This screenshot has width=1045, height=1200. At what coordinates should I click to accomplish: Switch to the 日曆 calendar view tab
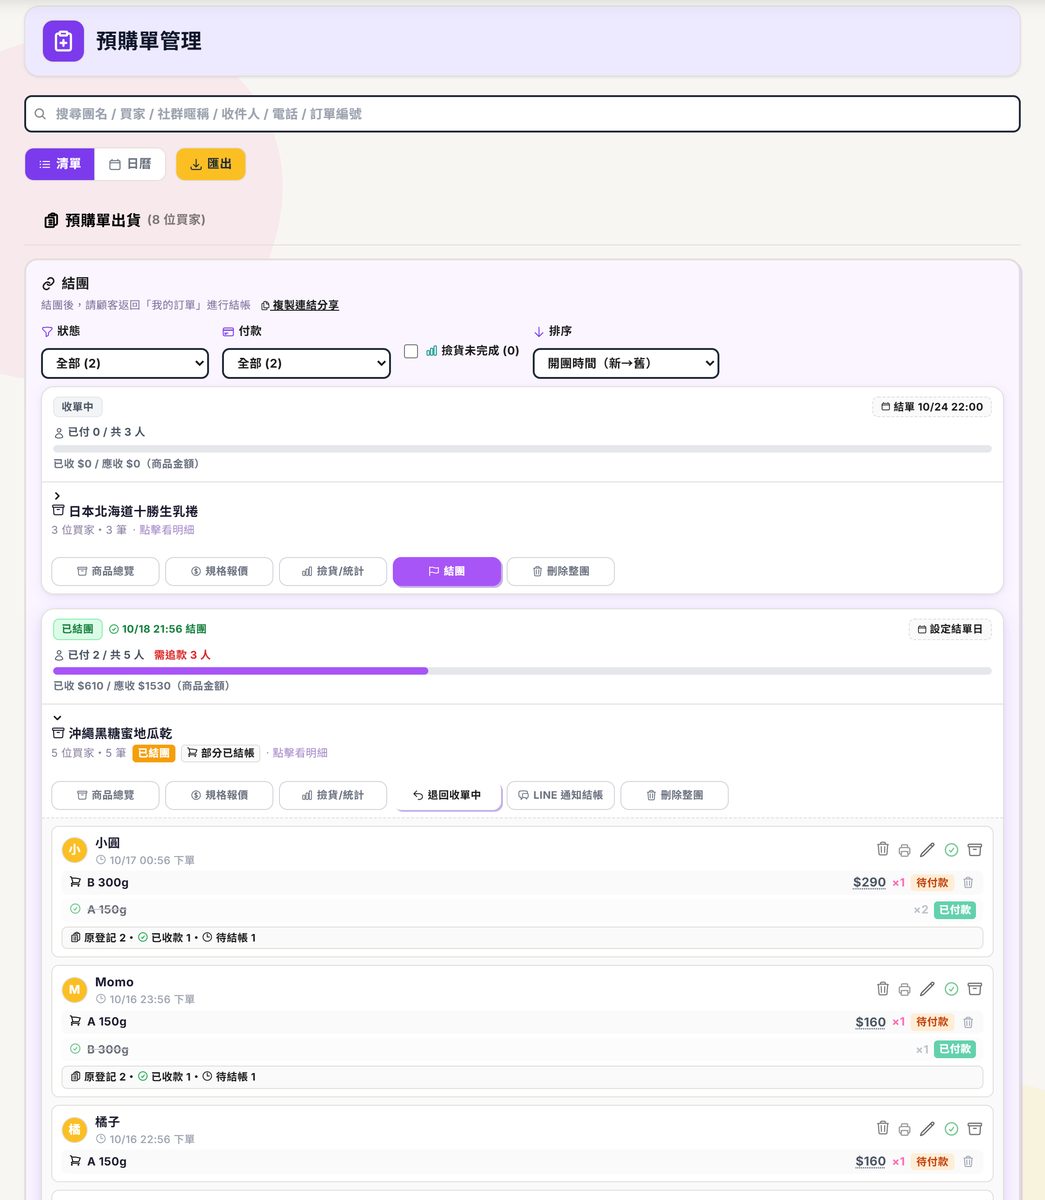point(130,164)
